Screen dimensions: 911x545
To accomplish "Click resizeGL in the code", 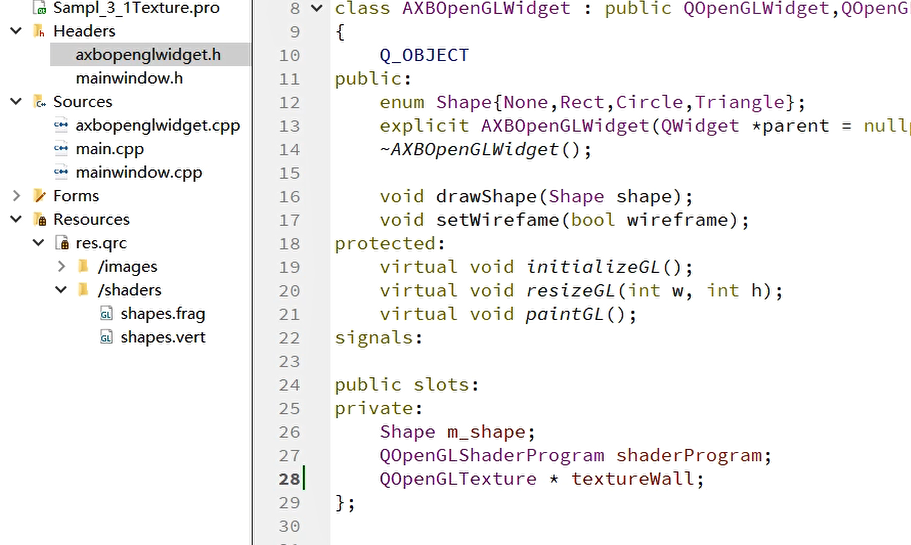I will (571, 291).
